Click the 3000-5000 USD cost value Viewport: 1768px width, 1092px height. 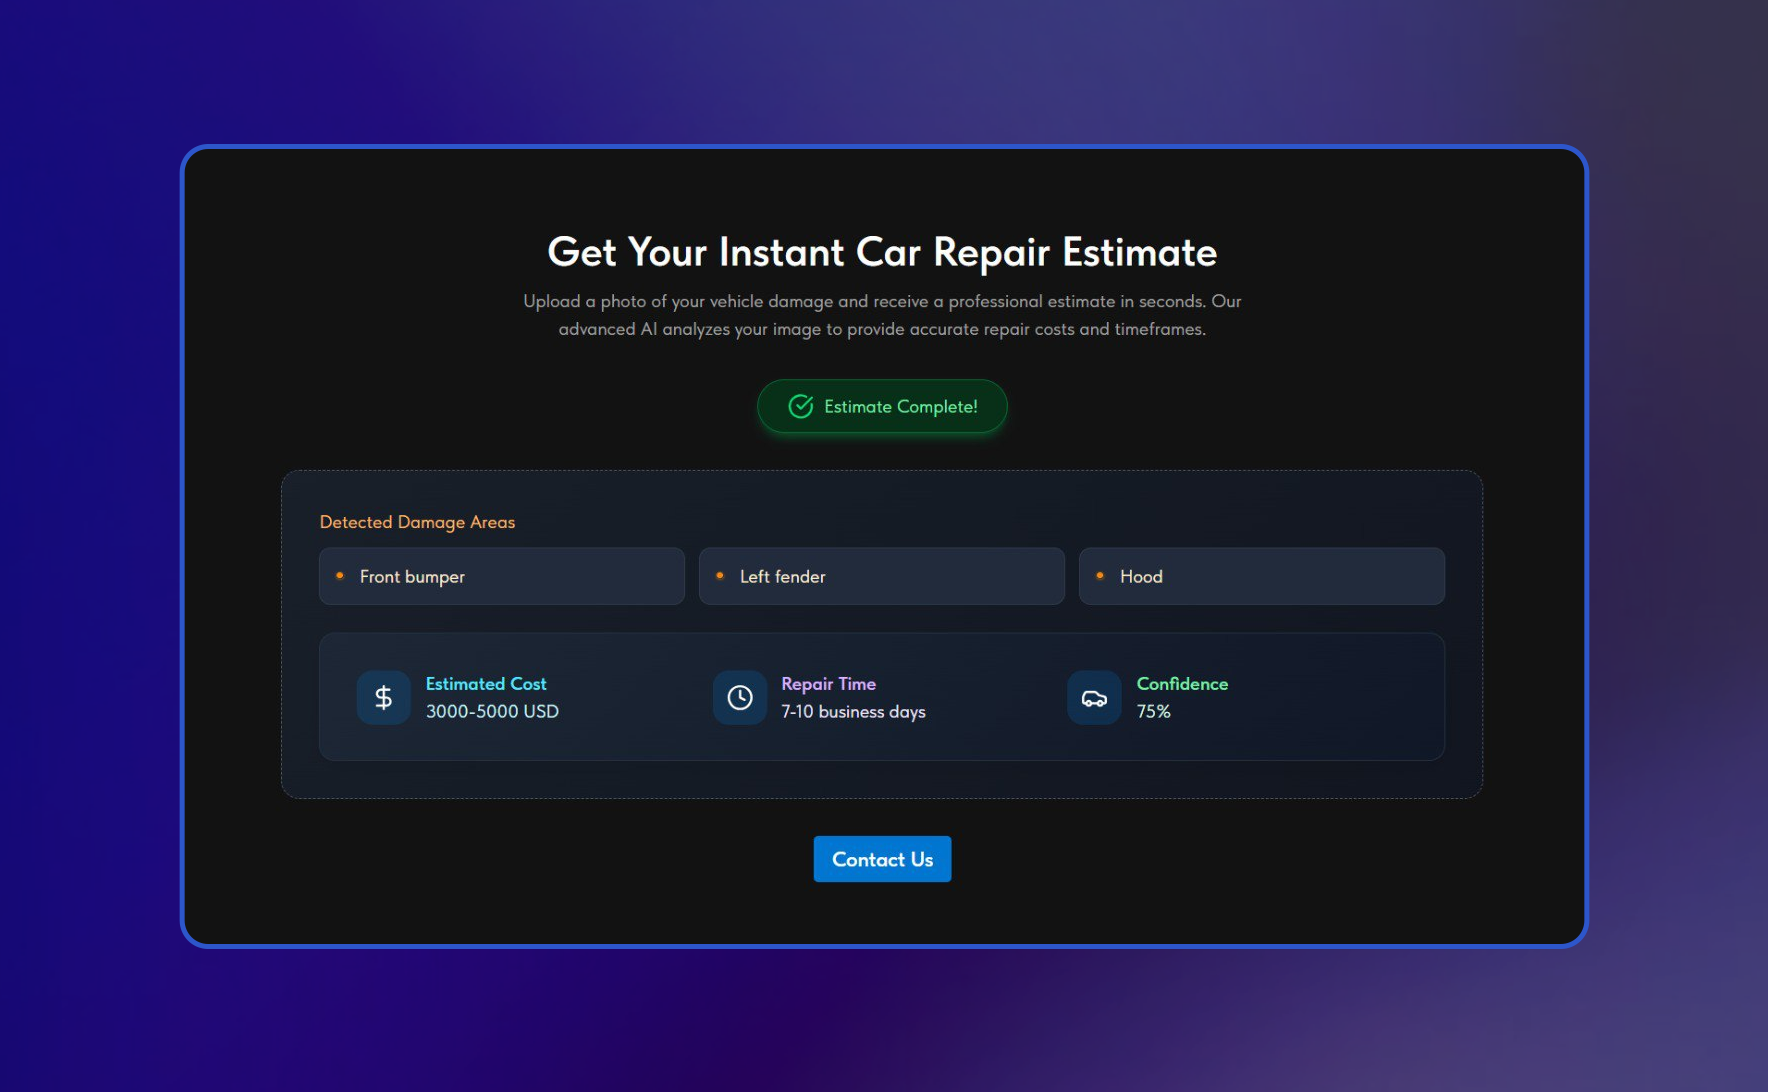492,712
